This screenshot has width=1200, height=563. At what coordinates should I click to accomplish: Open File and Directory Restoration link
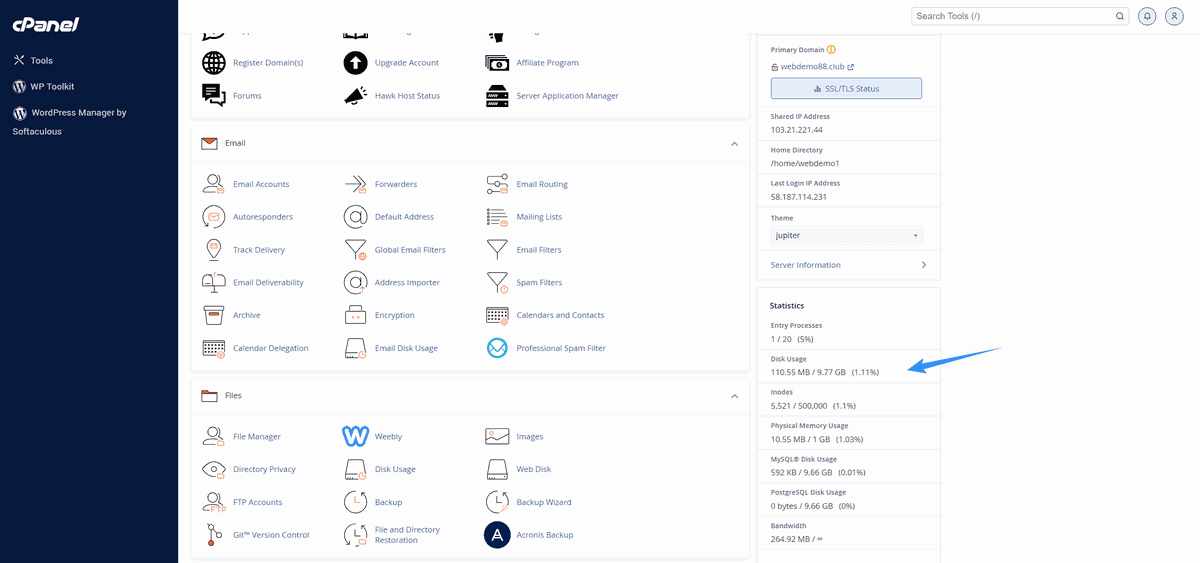coord(407,535)
